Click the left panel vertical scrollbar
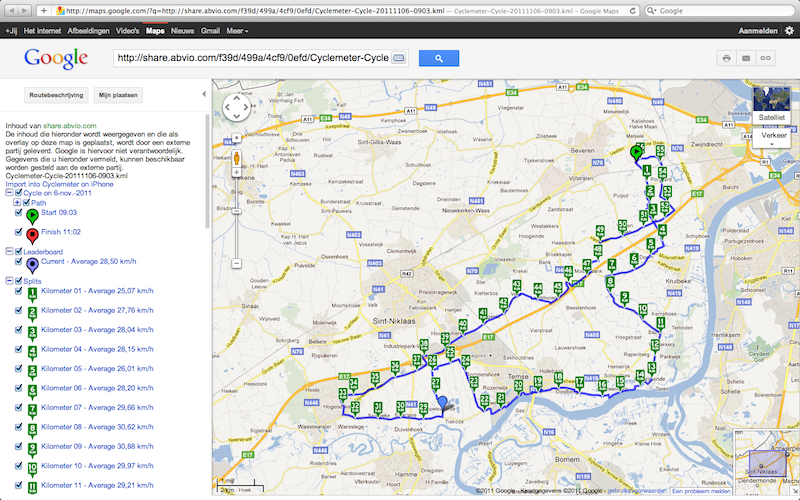800x500 pixels. pyautogui.click(x=207, y=171)
